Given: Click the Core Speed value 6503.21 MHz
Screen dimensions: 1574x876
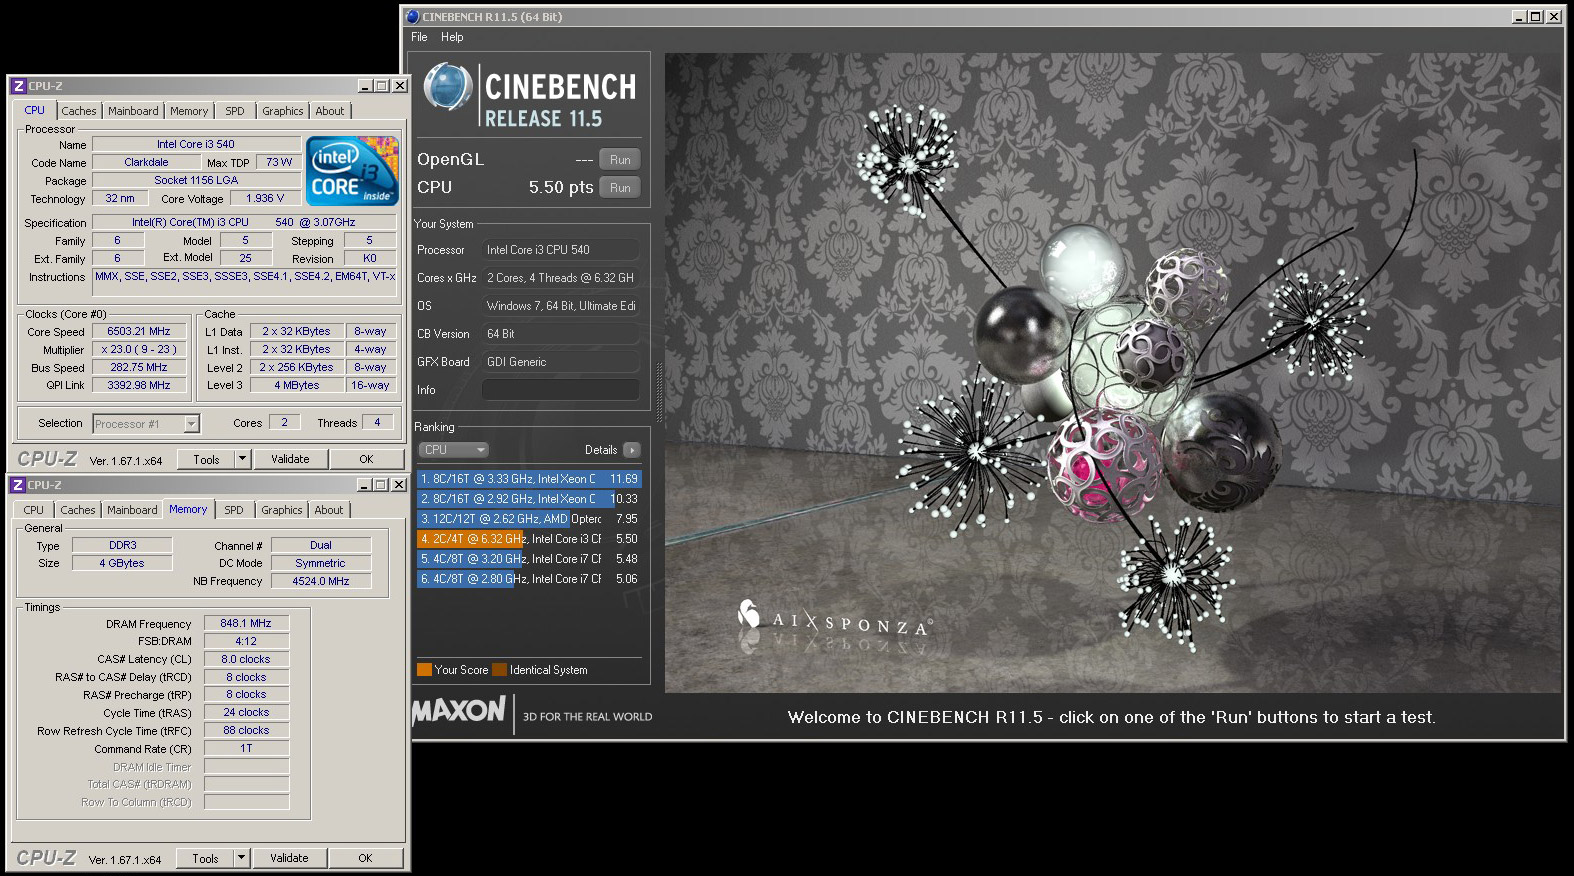Looking at the screenshot, I should pyautogui.click(x=139, y=332).
